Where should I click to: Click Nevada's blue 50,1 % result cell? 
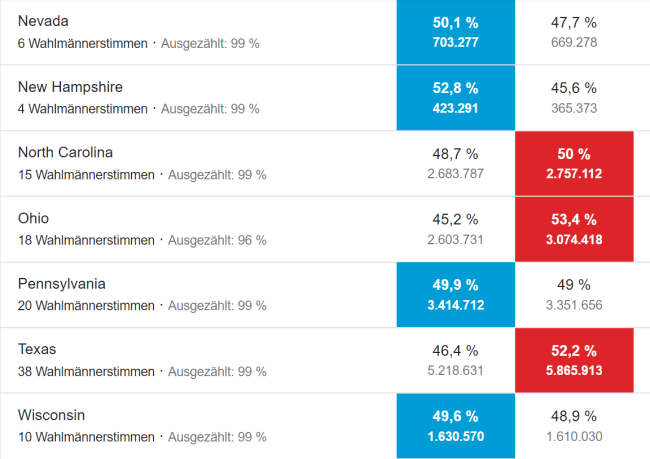click(455, 32)
